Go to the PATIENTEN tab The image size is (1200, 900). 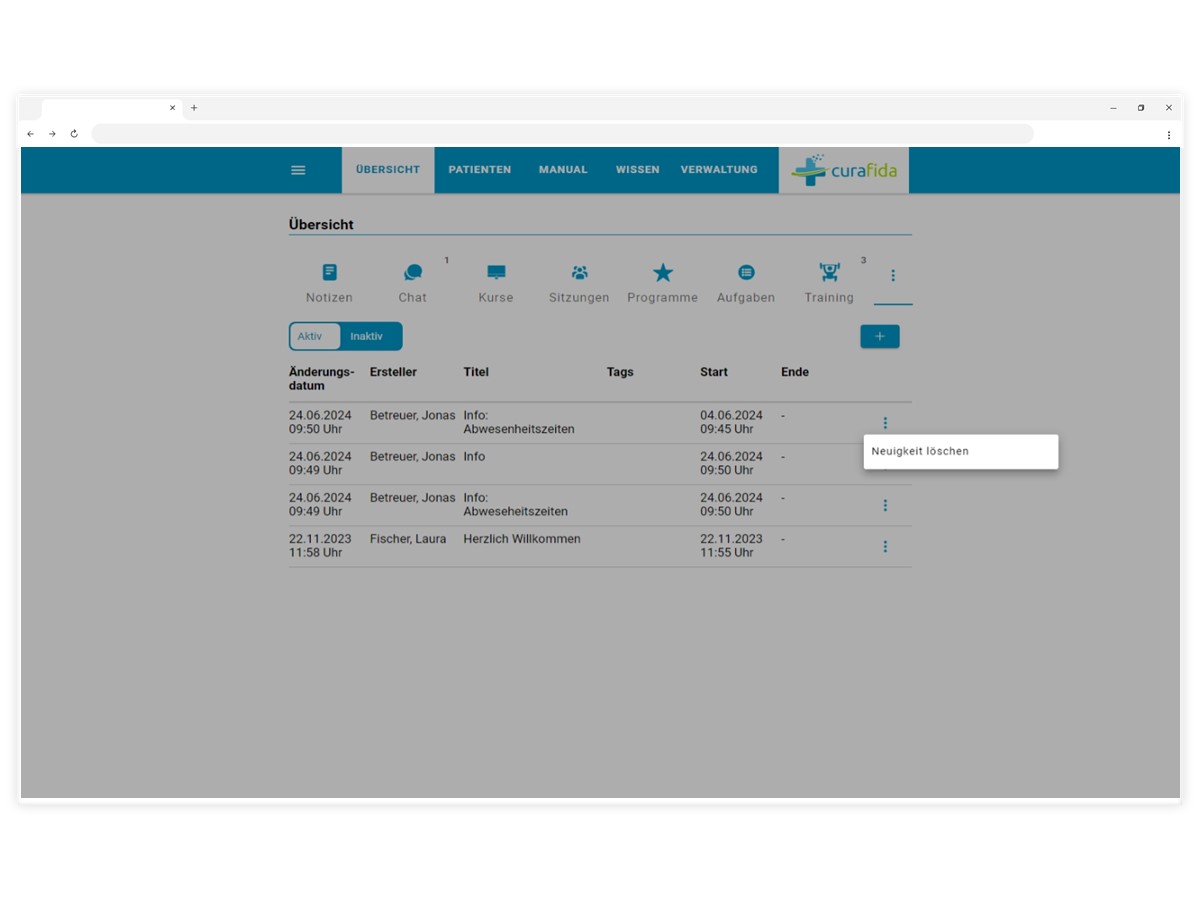coord(480,170)
